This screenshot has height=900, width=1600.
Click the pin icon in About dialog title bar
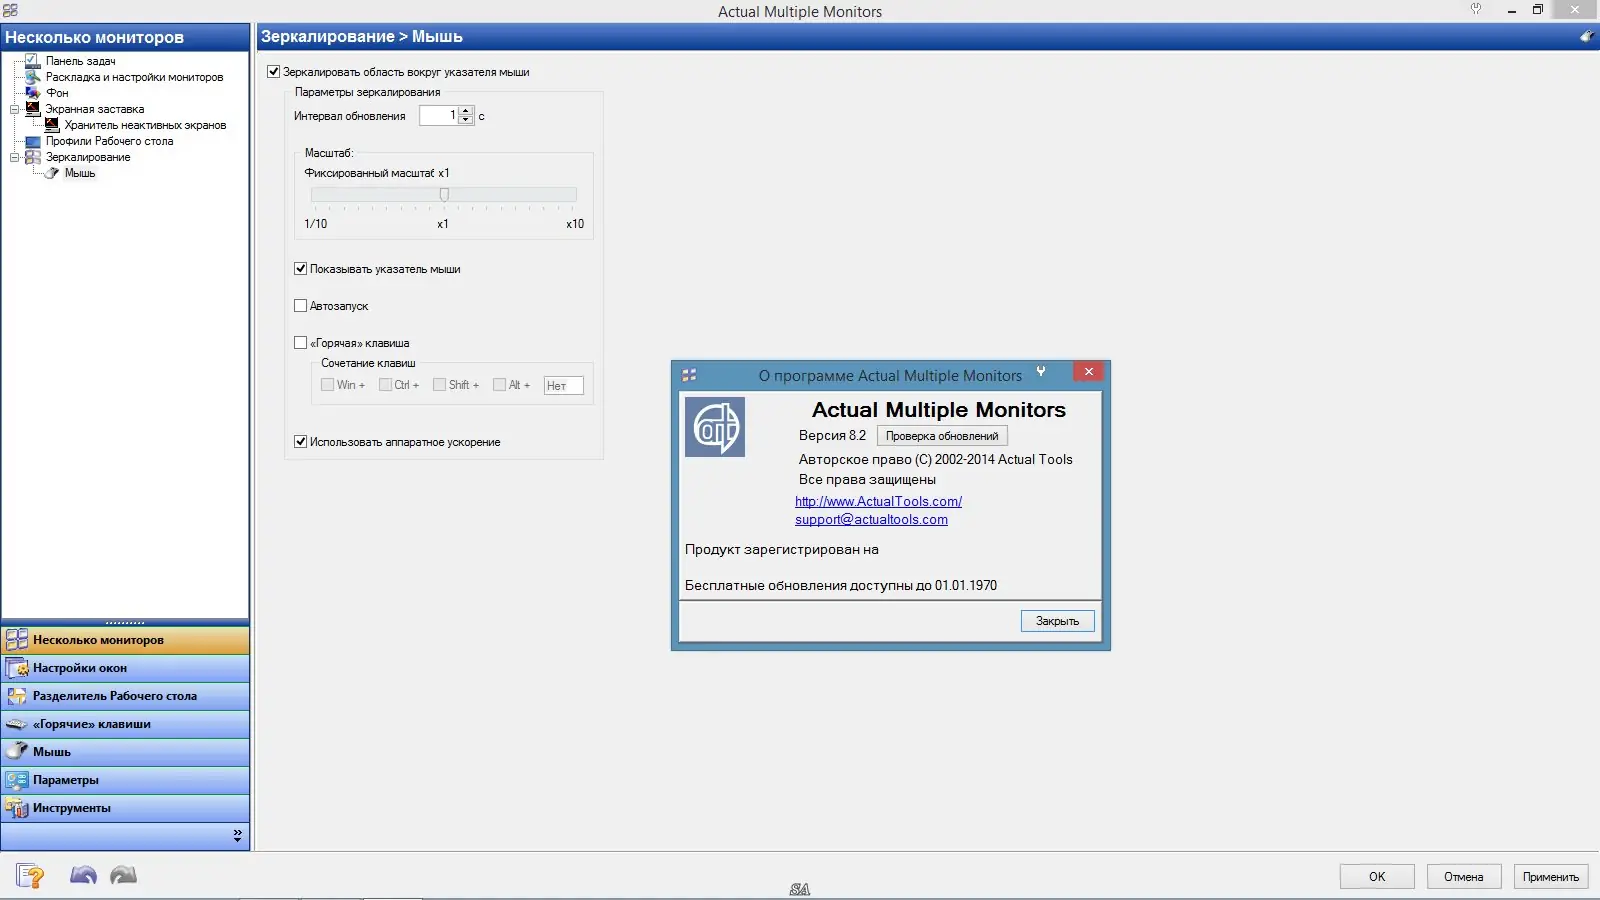pyautogui.click(x=1041, y=372)
